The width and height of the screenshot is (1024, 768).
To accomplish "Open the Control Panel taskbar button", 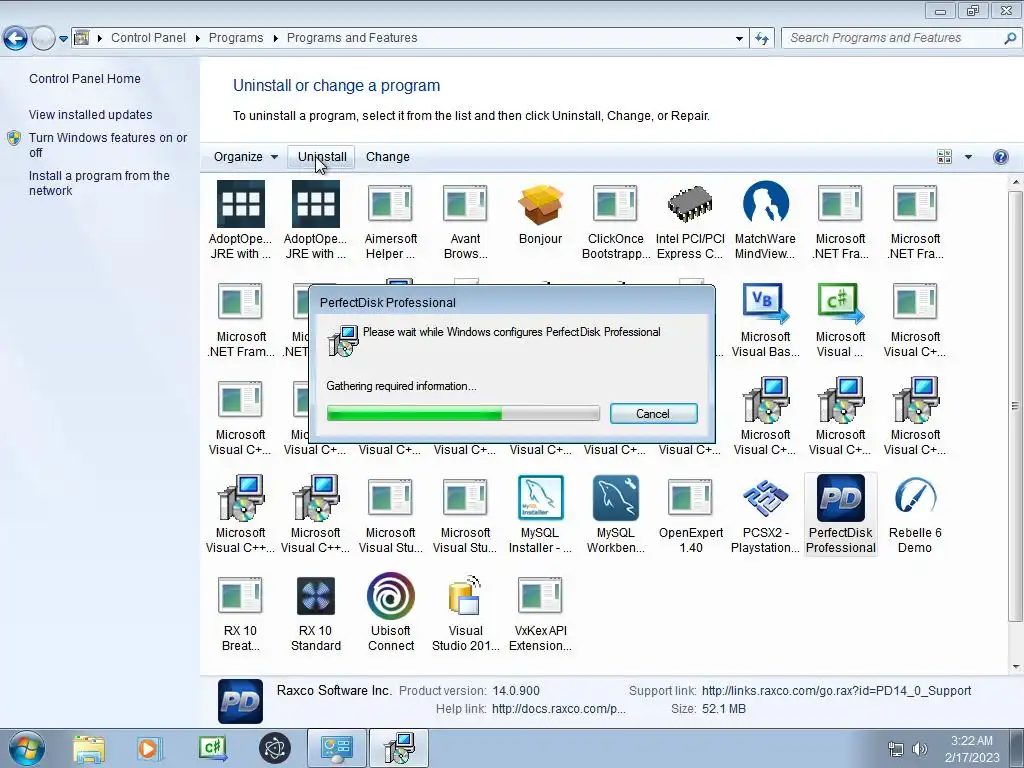I will coord(336,748).
